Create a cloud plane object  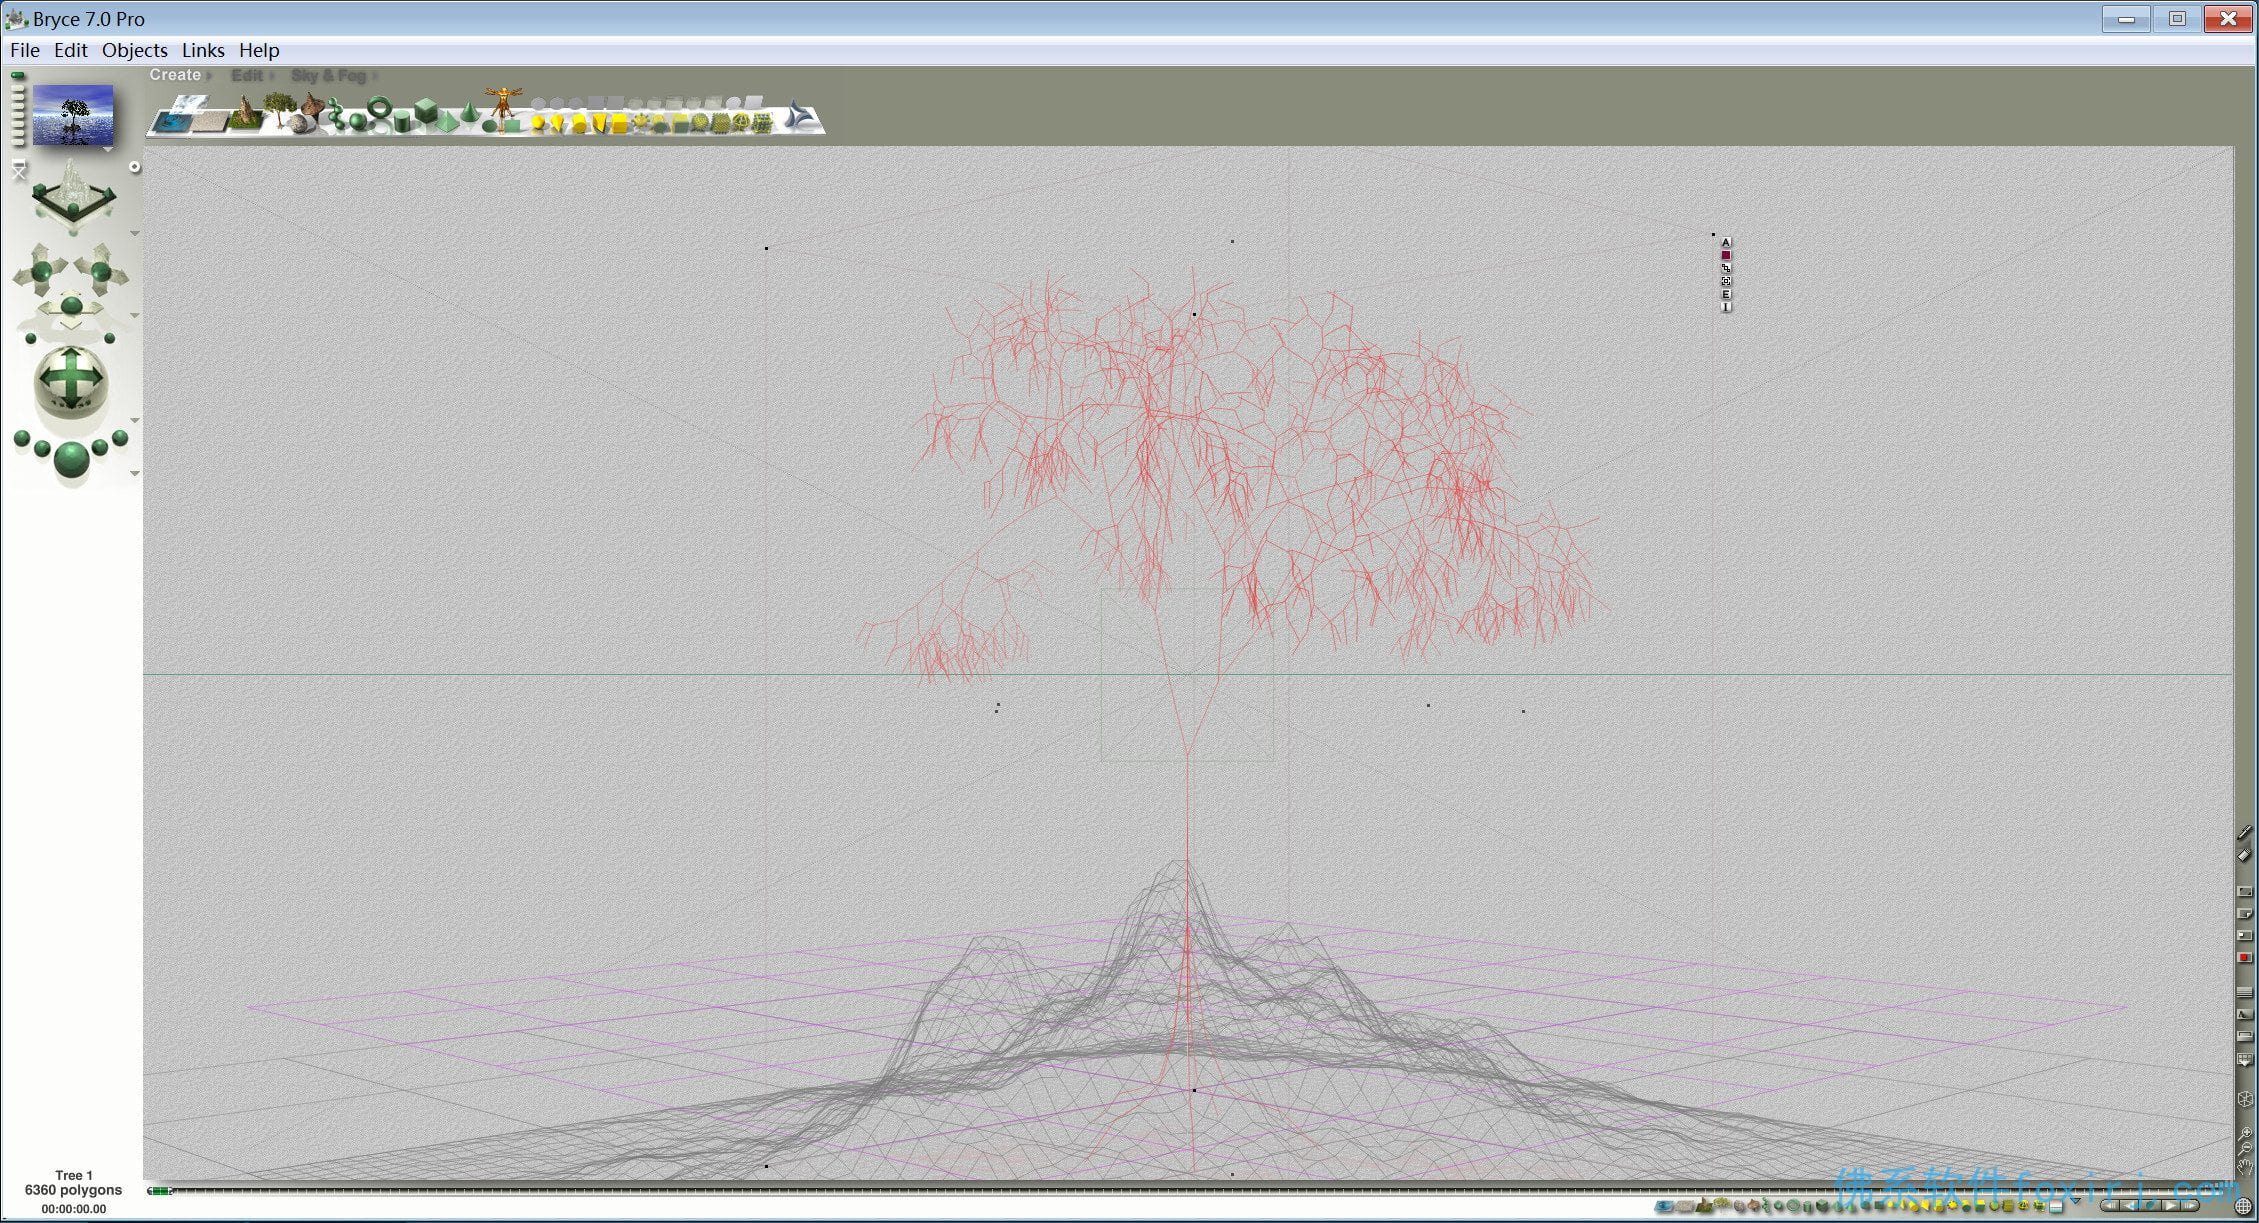click(x=190, y=104)
